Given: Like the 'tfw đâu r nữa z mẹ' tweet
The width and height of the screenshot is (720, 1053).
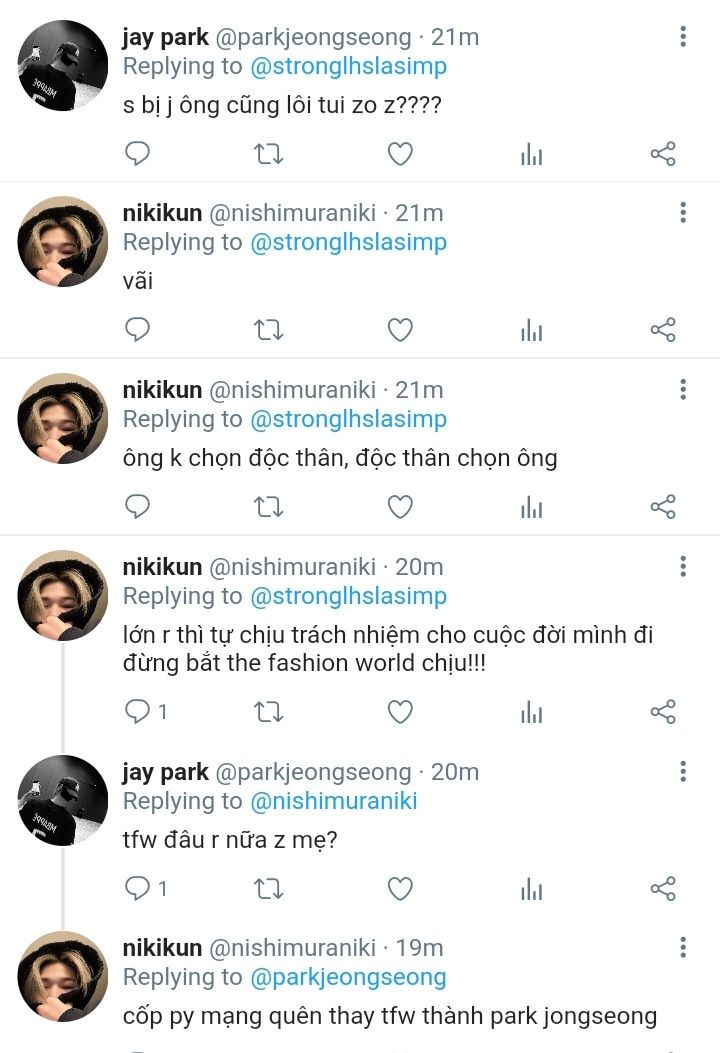Looking at the screenshot, I should pos(400,888).
